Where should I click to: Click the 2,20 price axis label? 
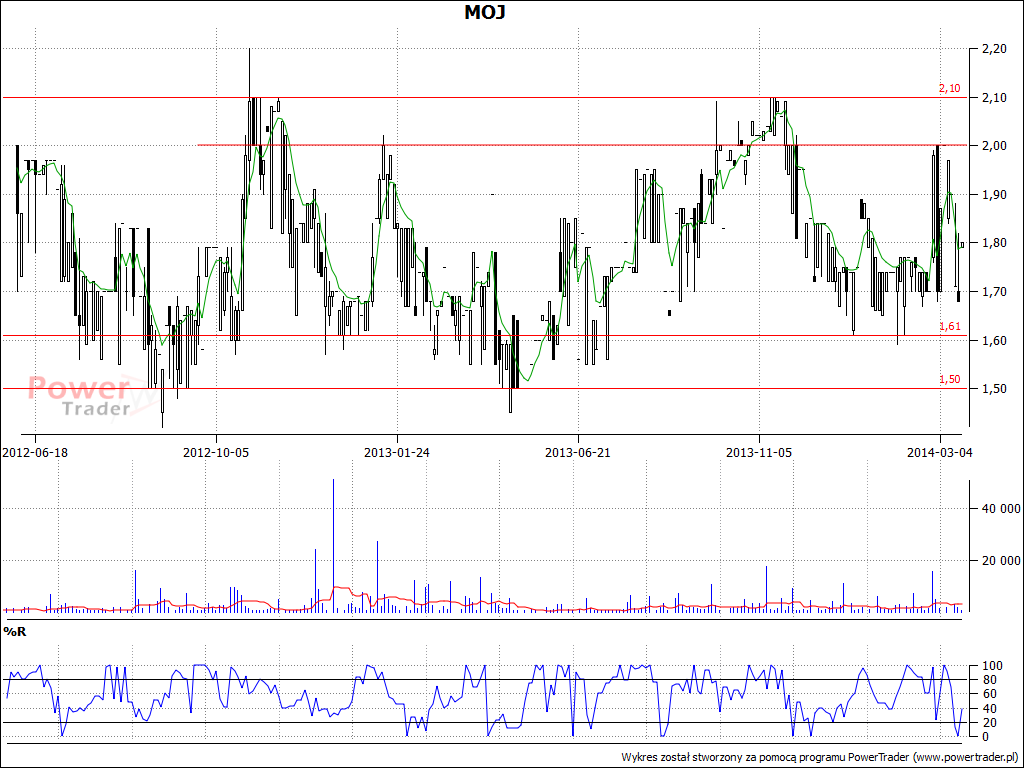[x=993, y=49]
